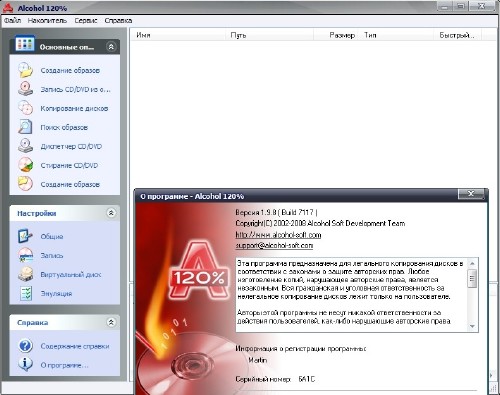Open Копирование дисков link
Viewport: 500px width, 395px height.
point(74,108)
